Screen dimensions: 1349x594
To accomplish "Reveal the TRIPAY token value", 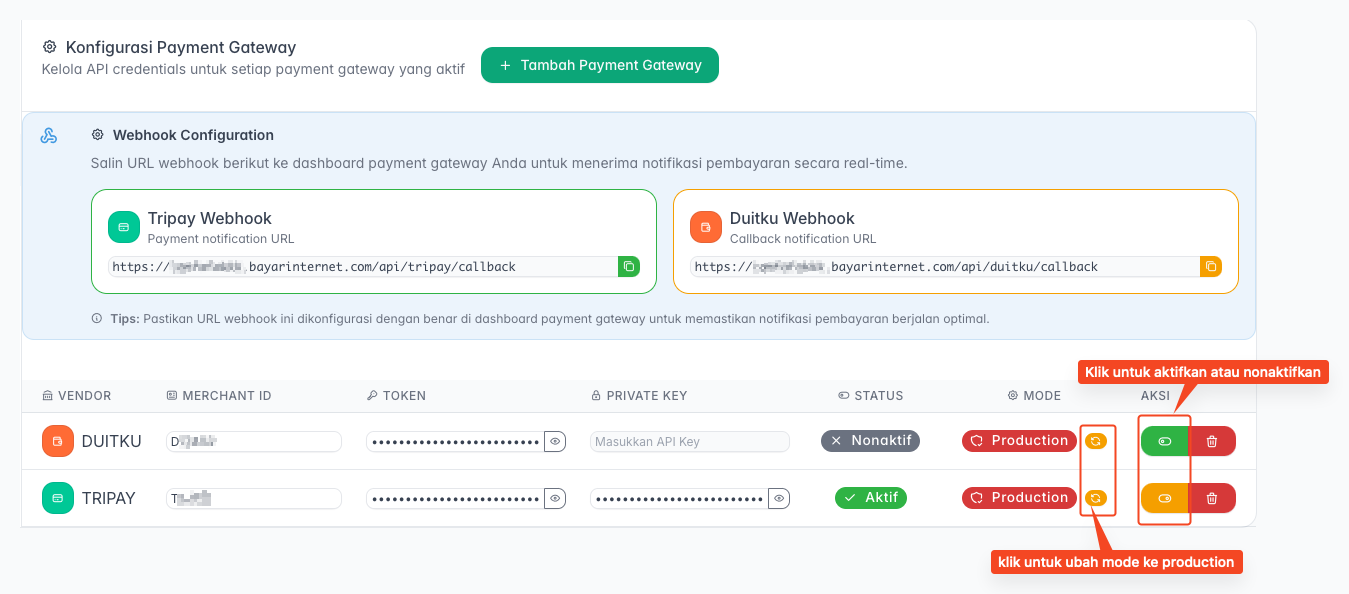I will [x=555, y=498].
